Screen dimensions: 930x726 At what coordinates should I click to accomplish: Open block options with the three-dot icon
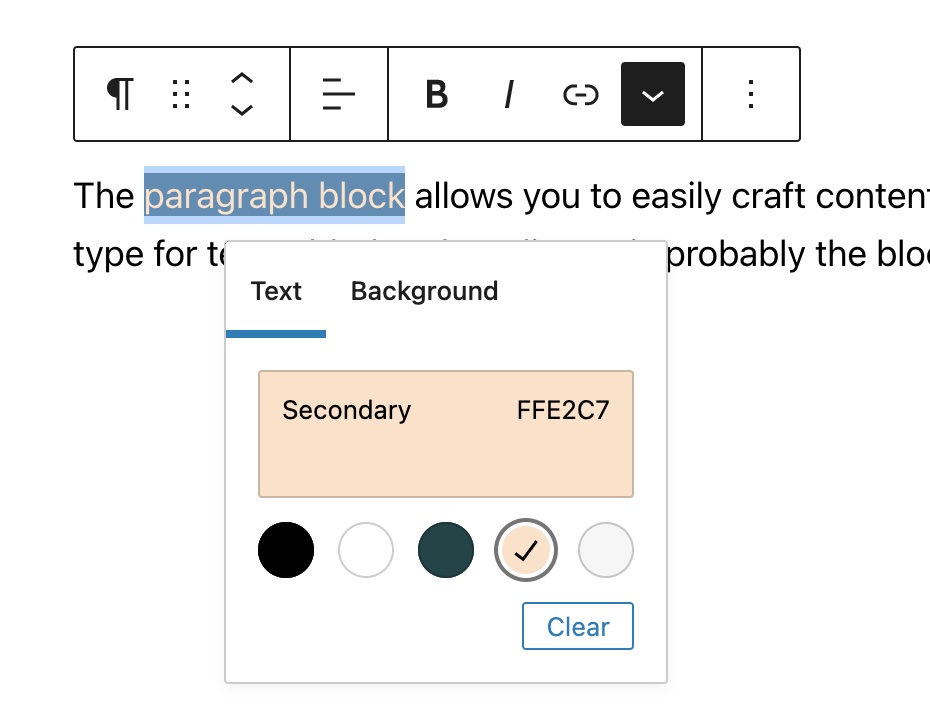[x=751, y=94]
